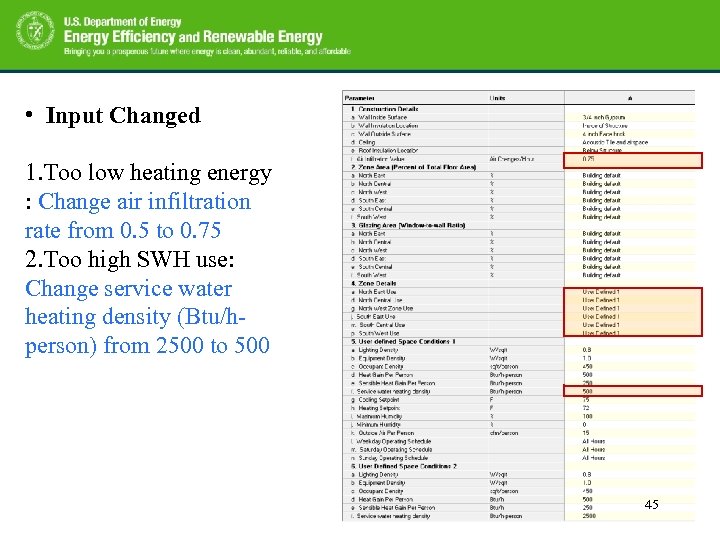The width and height of the screenshot is (720, 540).
Task: Select the '4. Zone Details' section heading
Action: [x=373, y=283]
